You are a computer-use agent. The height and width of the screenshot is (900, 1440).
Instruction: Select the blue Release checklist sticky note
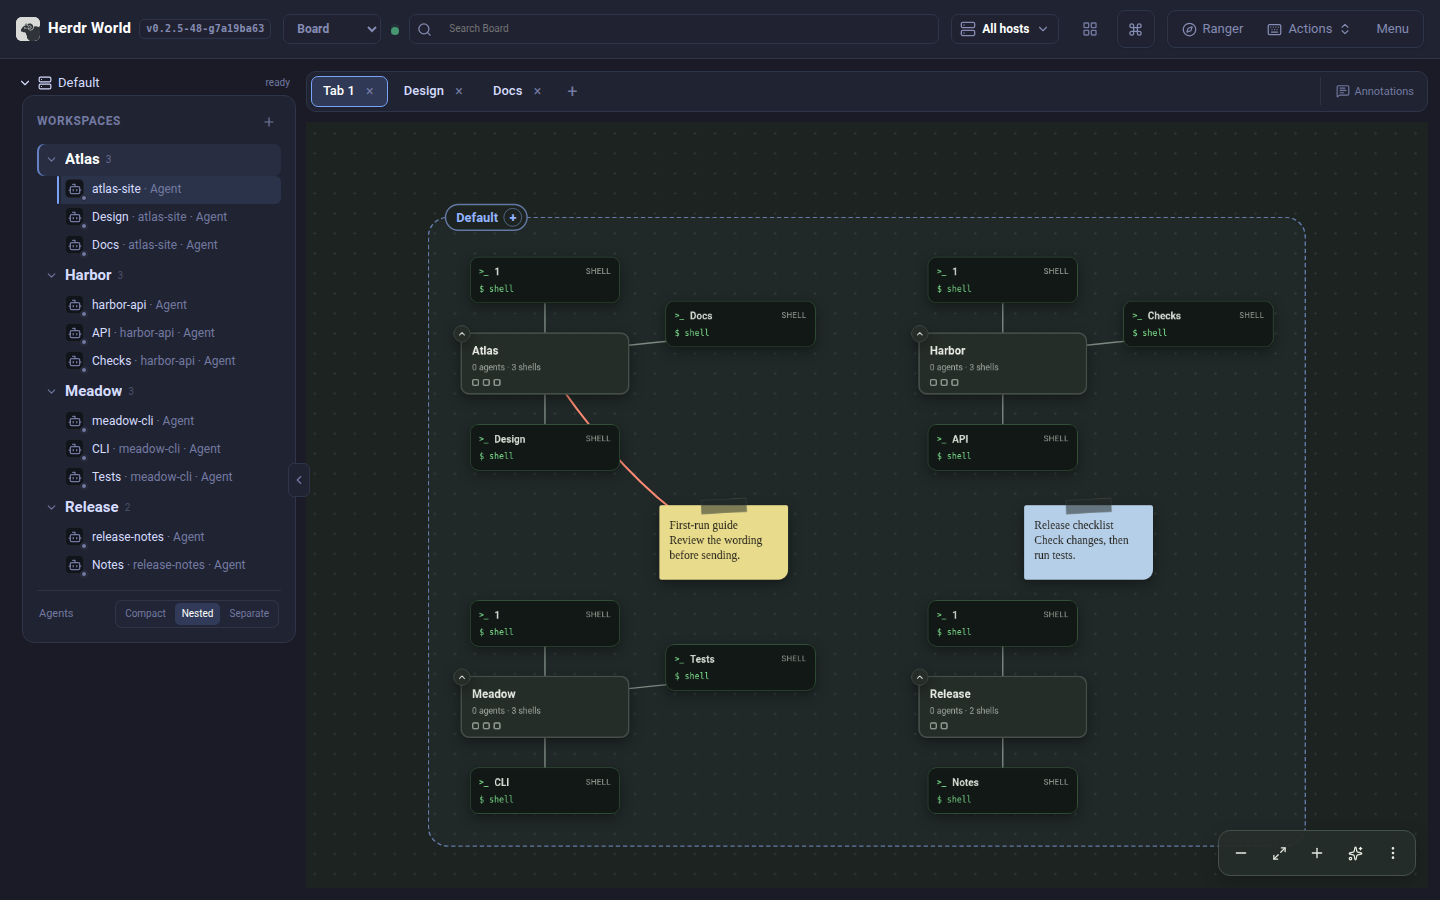tap(1088, 541)
